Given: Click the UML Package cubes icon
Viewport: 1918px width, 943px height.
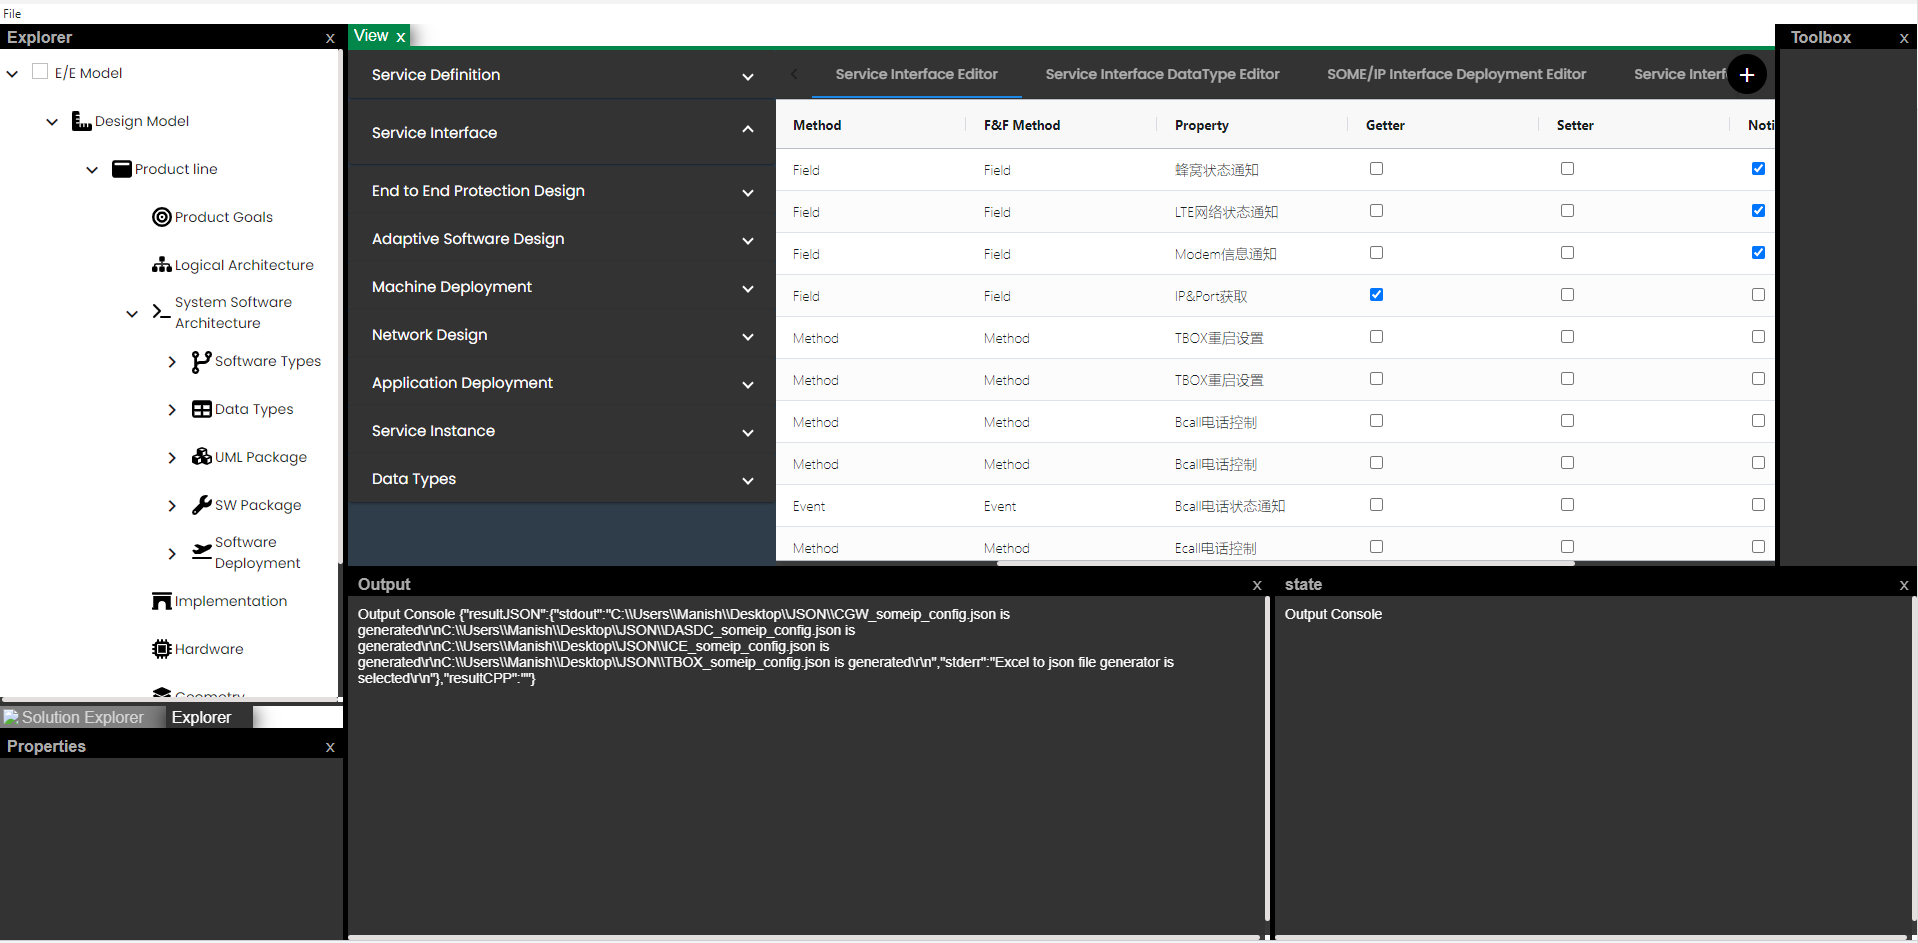Looking at the screenshot, I should pos(202,457).
